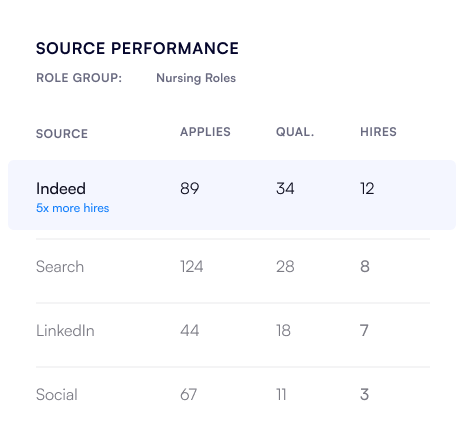Click Indeed's 12 hires value
Screen dimensions: 466x444
pos(367,189)
